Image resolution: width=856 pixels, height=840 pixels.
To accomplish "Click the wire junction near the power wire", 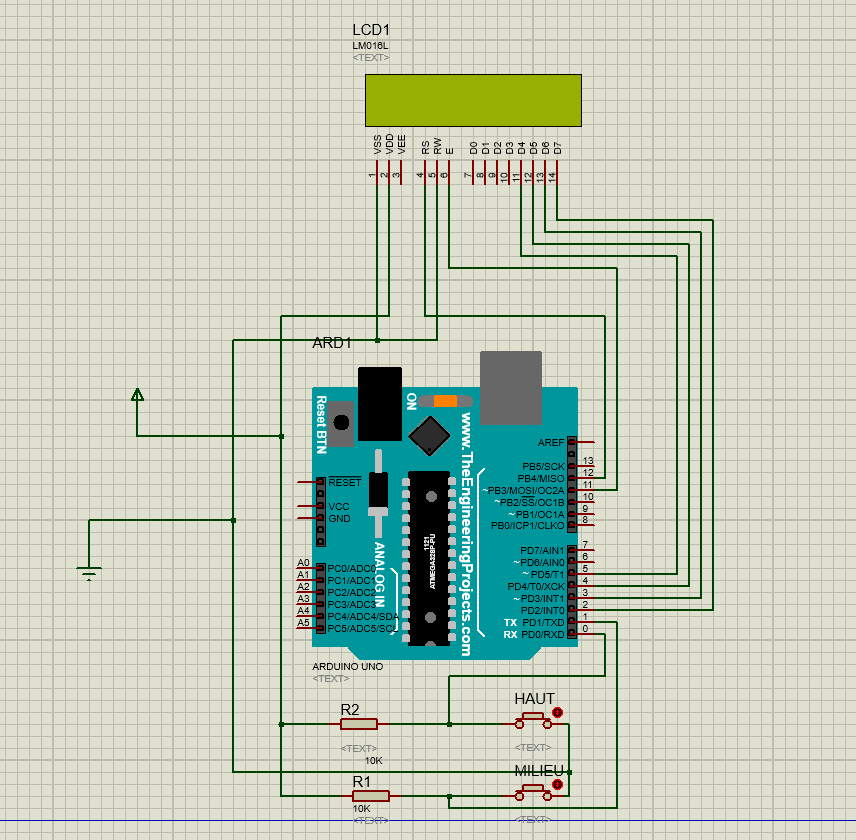I will coord(281,436).
